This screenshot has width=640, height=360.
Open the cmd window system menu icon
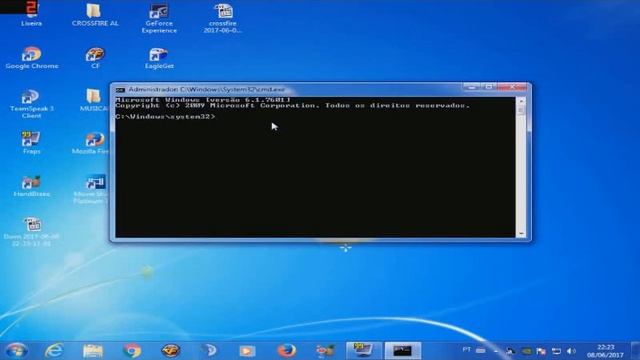(120, 90)
